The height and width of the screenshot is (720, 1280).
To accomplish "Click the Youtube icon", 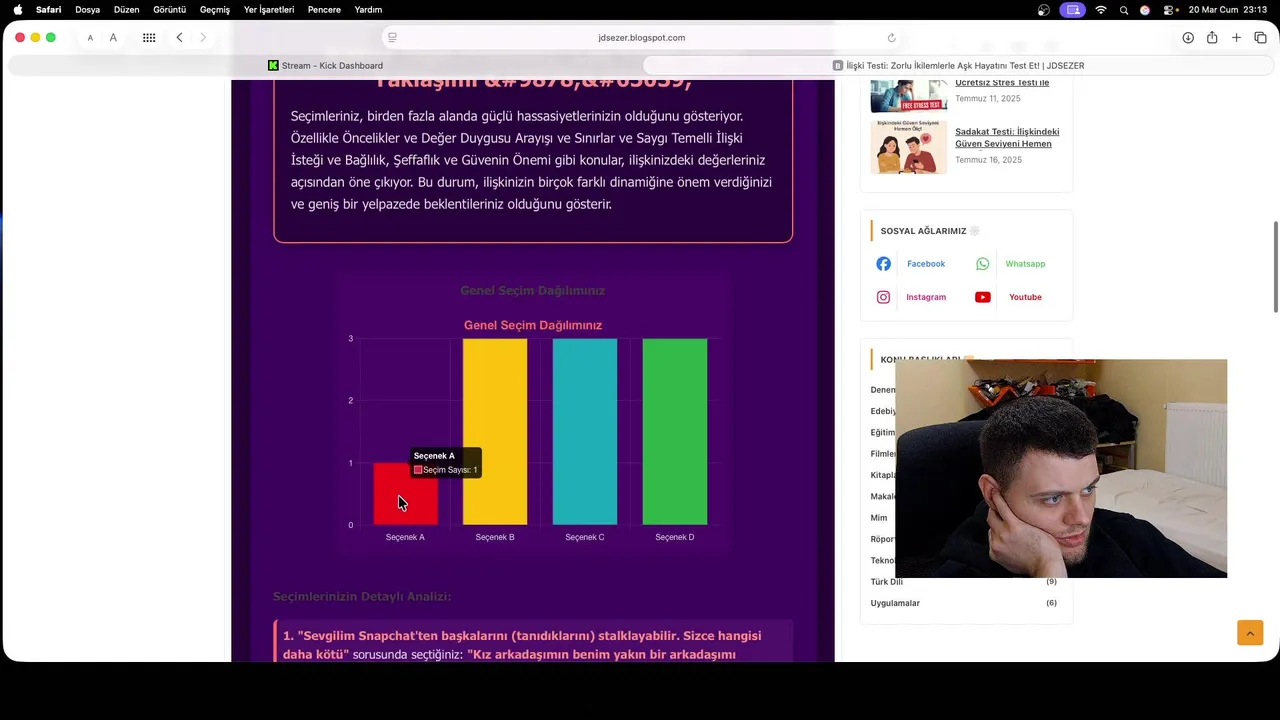I will coord(982,297).
